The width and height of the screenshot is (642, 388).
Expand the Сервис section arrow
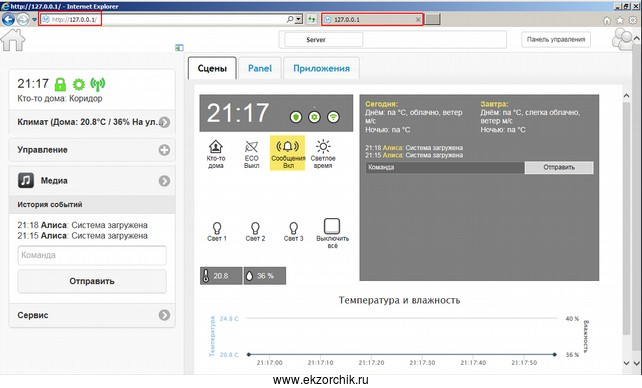point(165,315)
